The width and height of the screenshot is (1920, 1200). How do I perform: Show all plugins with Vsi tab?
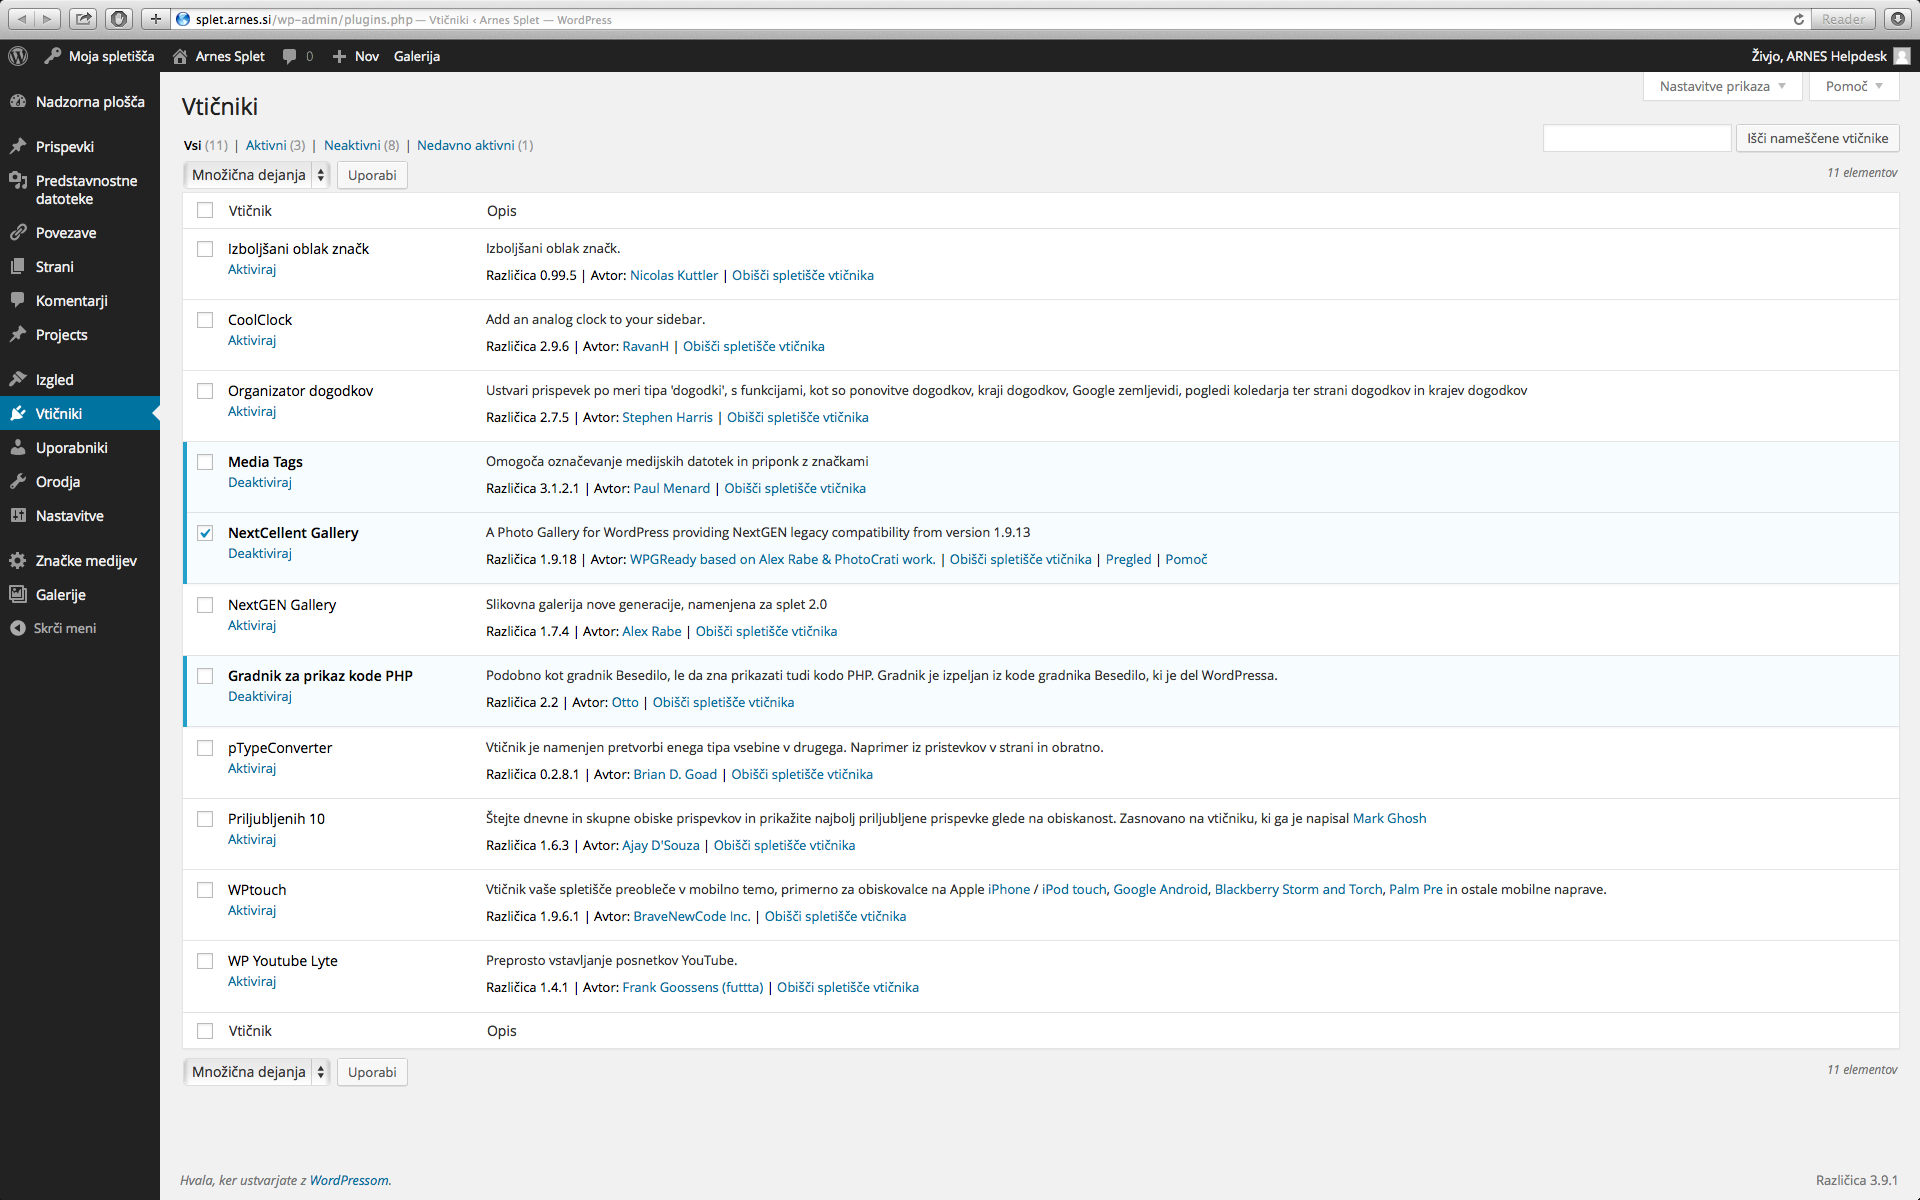tap(192, 145)
